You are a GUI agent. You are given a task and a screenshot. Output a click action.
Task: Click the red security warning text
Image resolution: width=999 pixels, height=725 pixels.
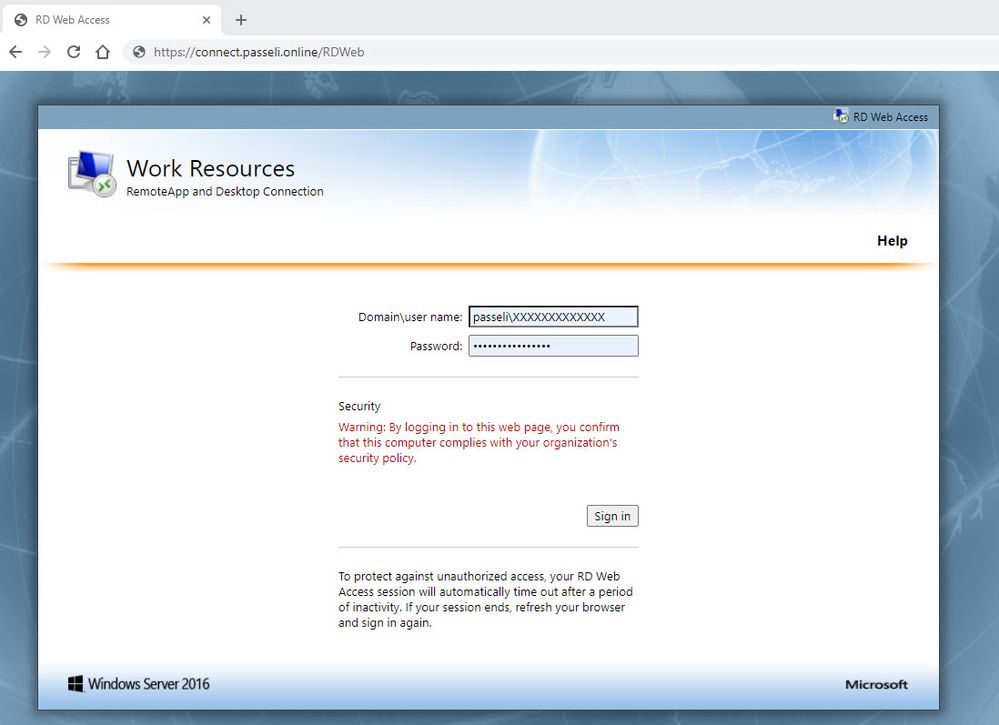478,443
